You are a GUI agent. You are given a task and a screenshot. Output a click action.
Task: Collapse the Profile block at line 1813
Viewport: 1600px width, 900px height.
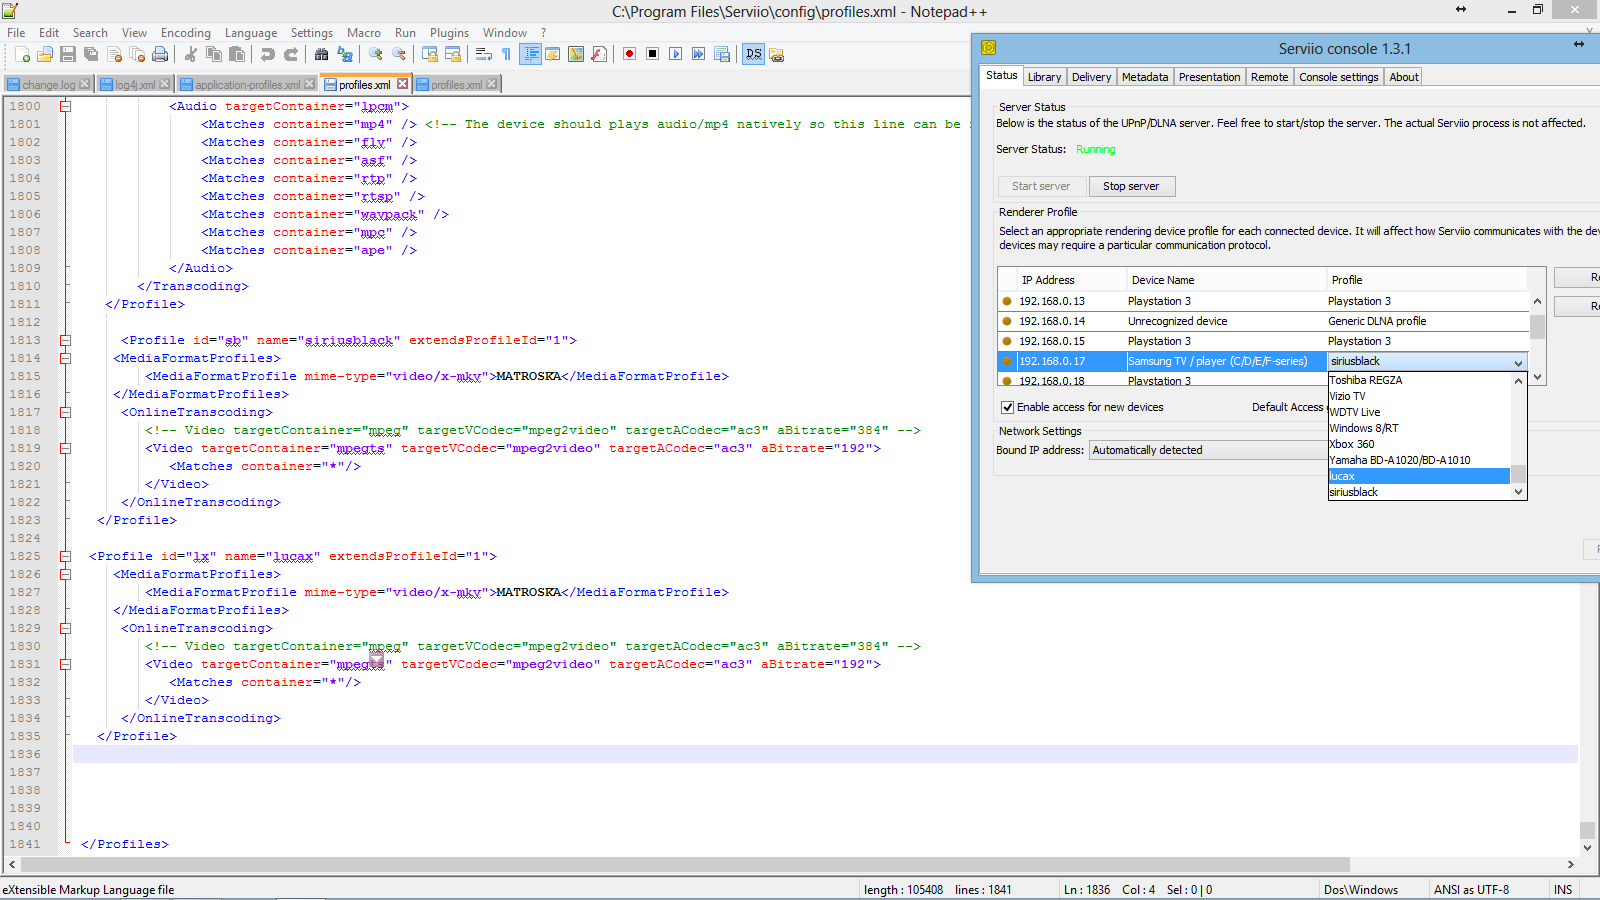65,339
